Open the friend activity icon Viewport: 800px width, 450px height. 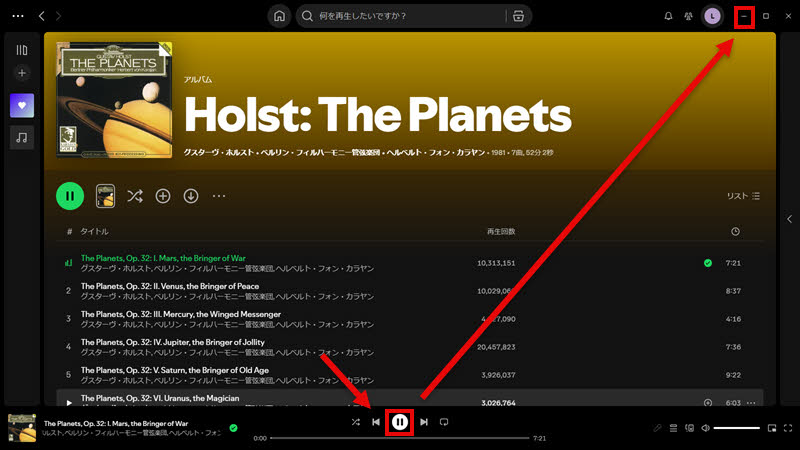click(688, 16)
